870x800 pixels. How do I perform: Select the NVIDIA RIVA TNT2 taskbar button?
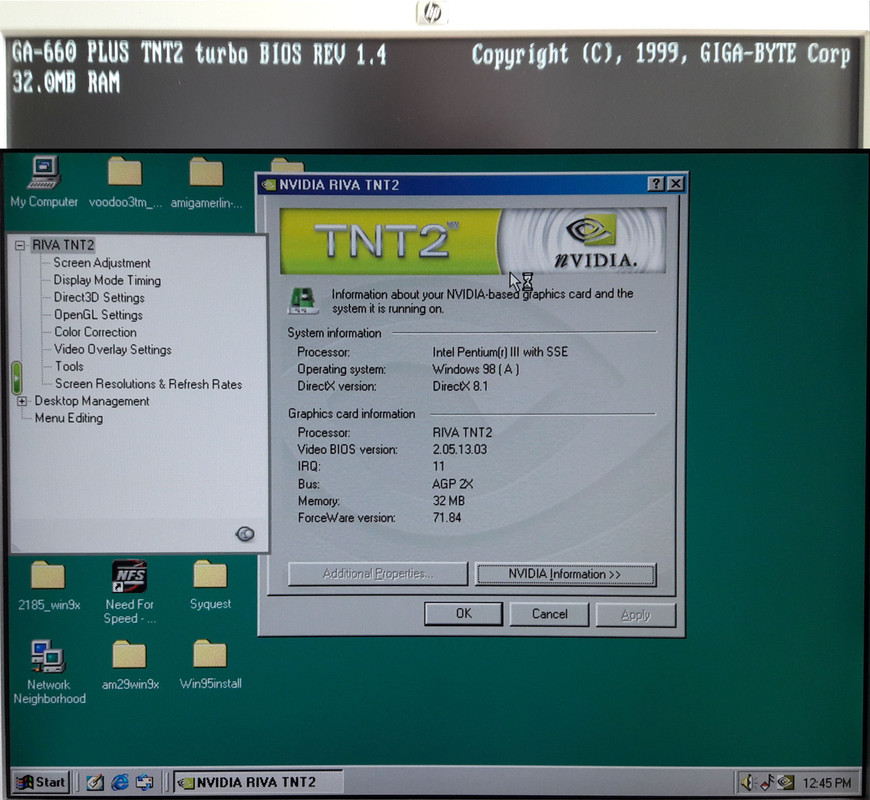click(258, 782)
